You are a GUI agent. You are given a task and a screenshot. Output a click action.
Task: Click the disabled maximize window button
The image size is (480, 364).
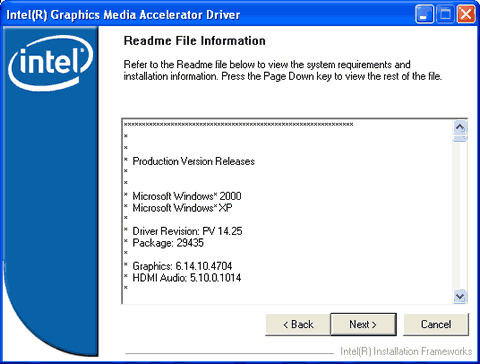tap(445, 14)
